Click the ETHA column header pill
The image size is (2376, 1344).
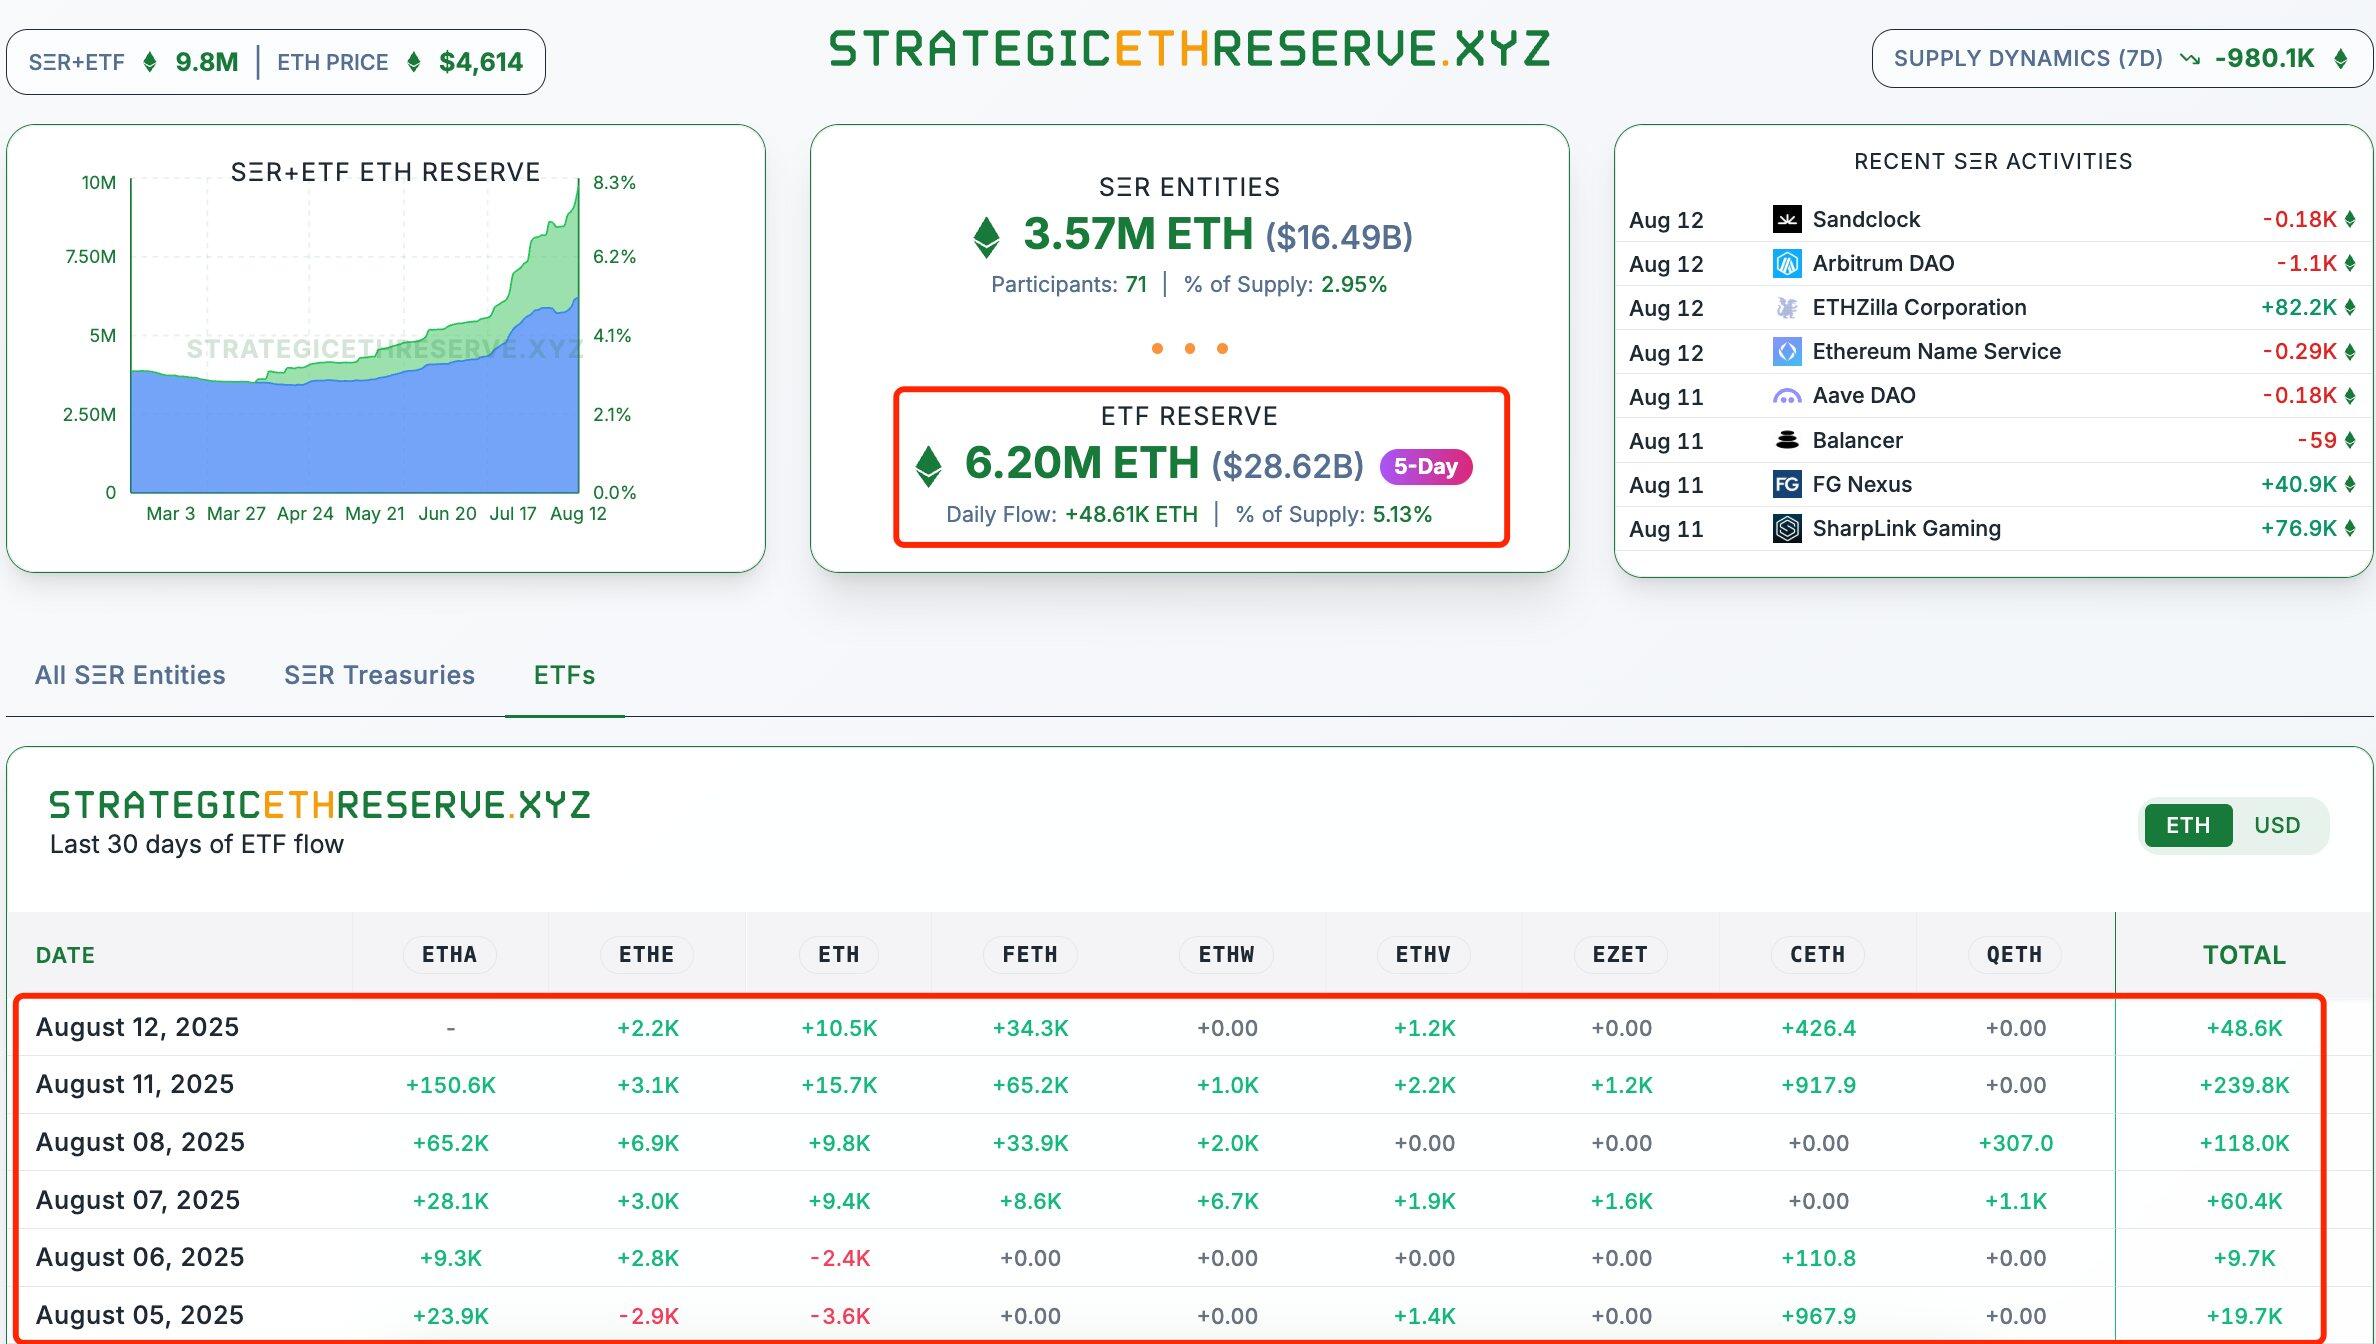[450, 954]
